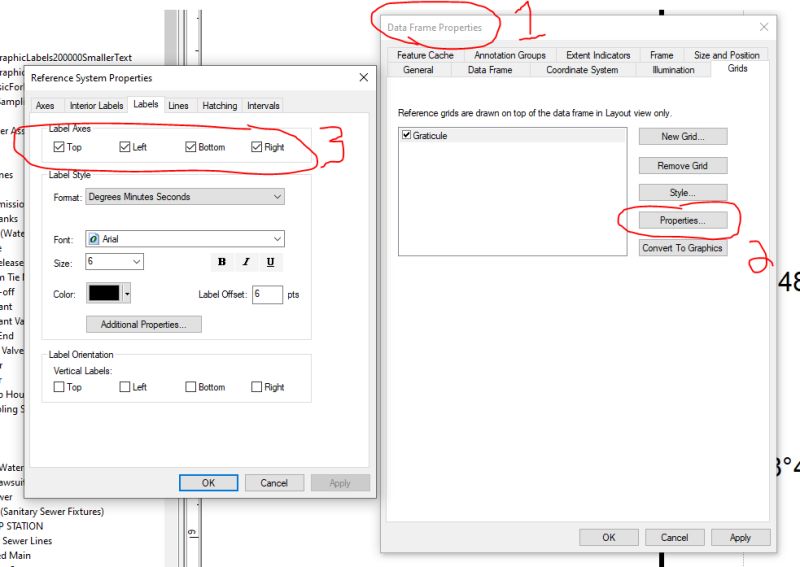Open the Illumination tab
This screenshot has width=800, height=567.
click(x=673, y=70)
